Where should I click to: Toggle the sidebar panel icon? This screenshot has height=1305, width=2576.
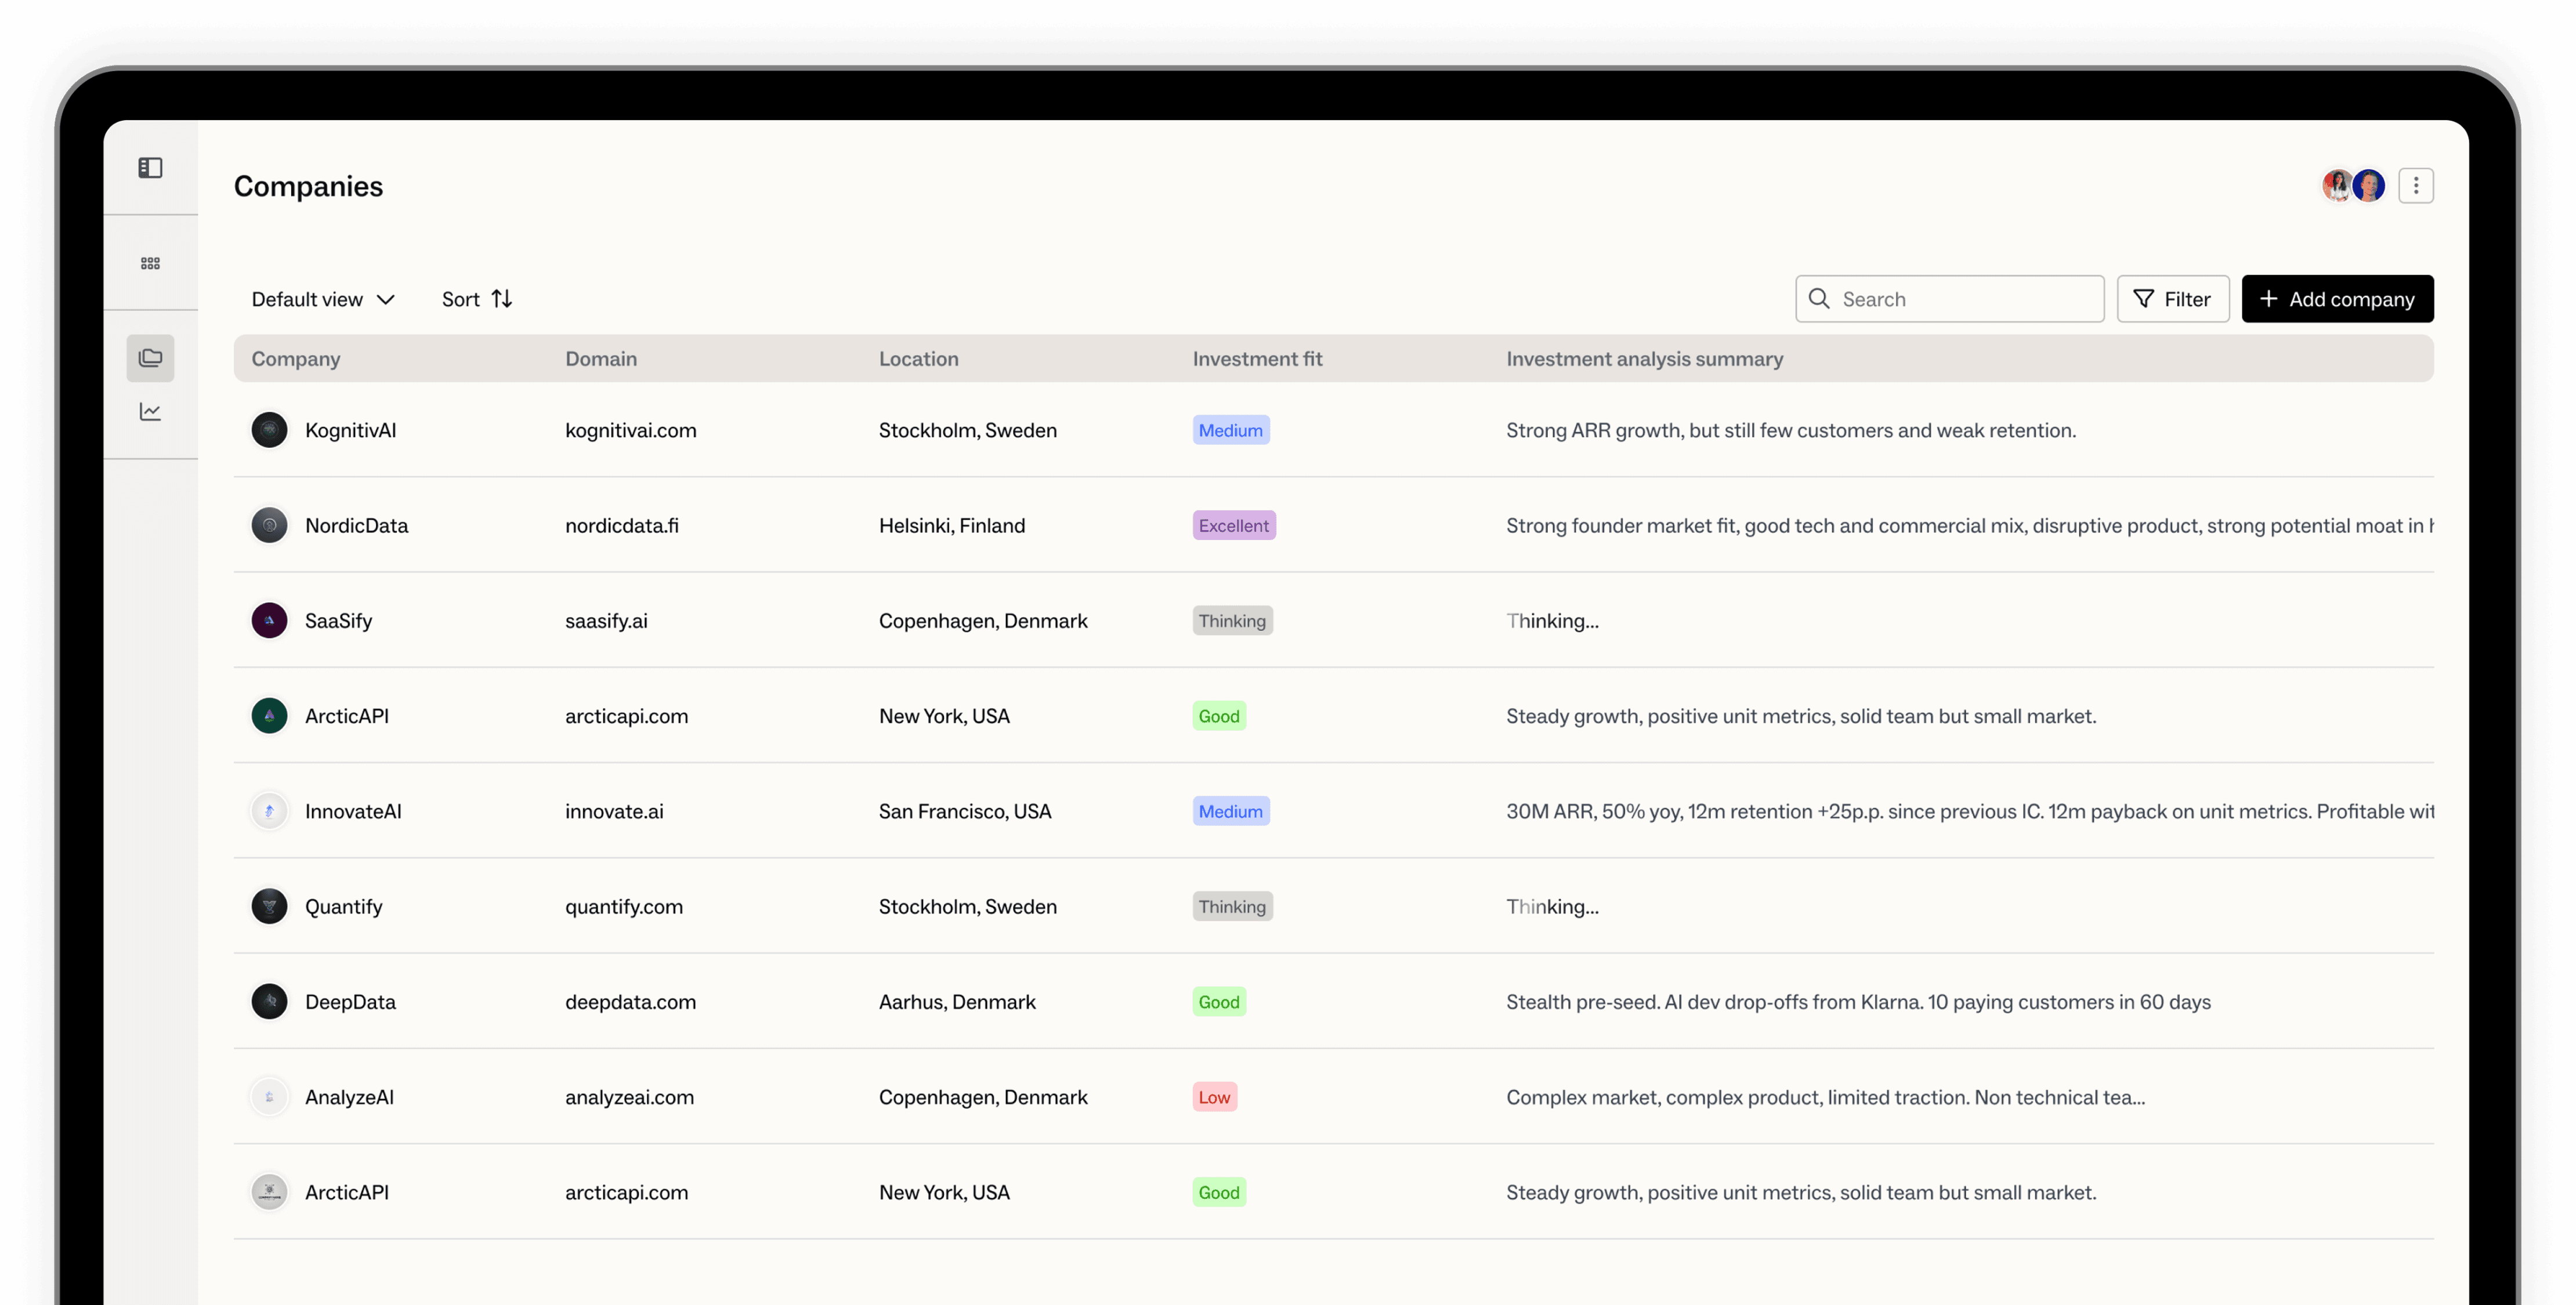pyautogui.click(x=150, y=167)
